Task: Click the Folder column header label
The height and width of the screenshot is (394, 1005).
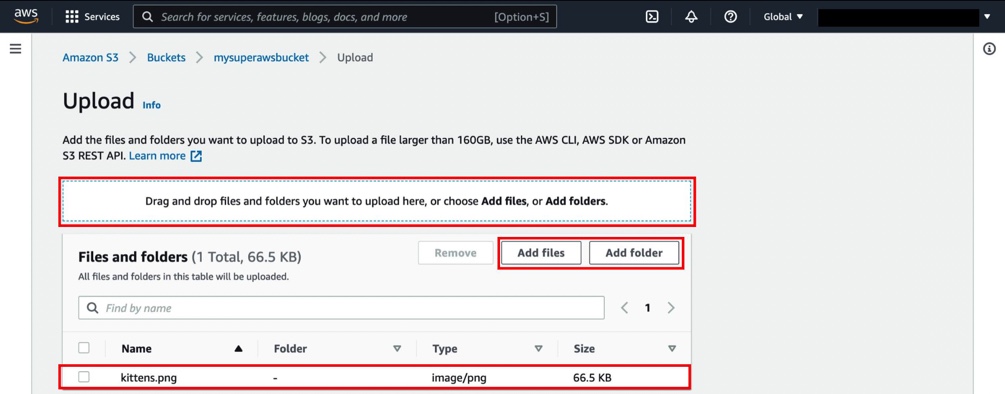Action: (290, 349)
